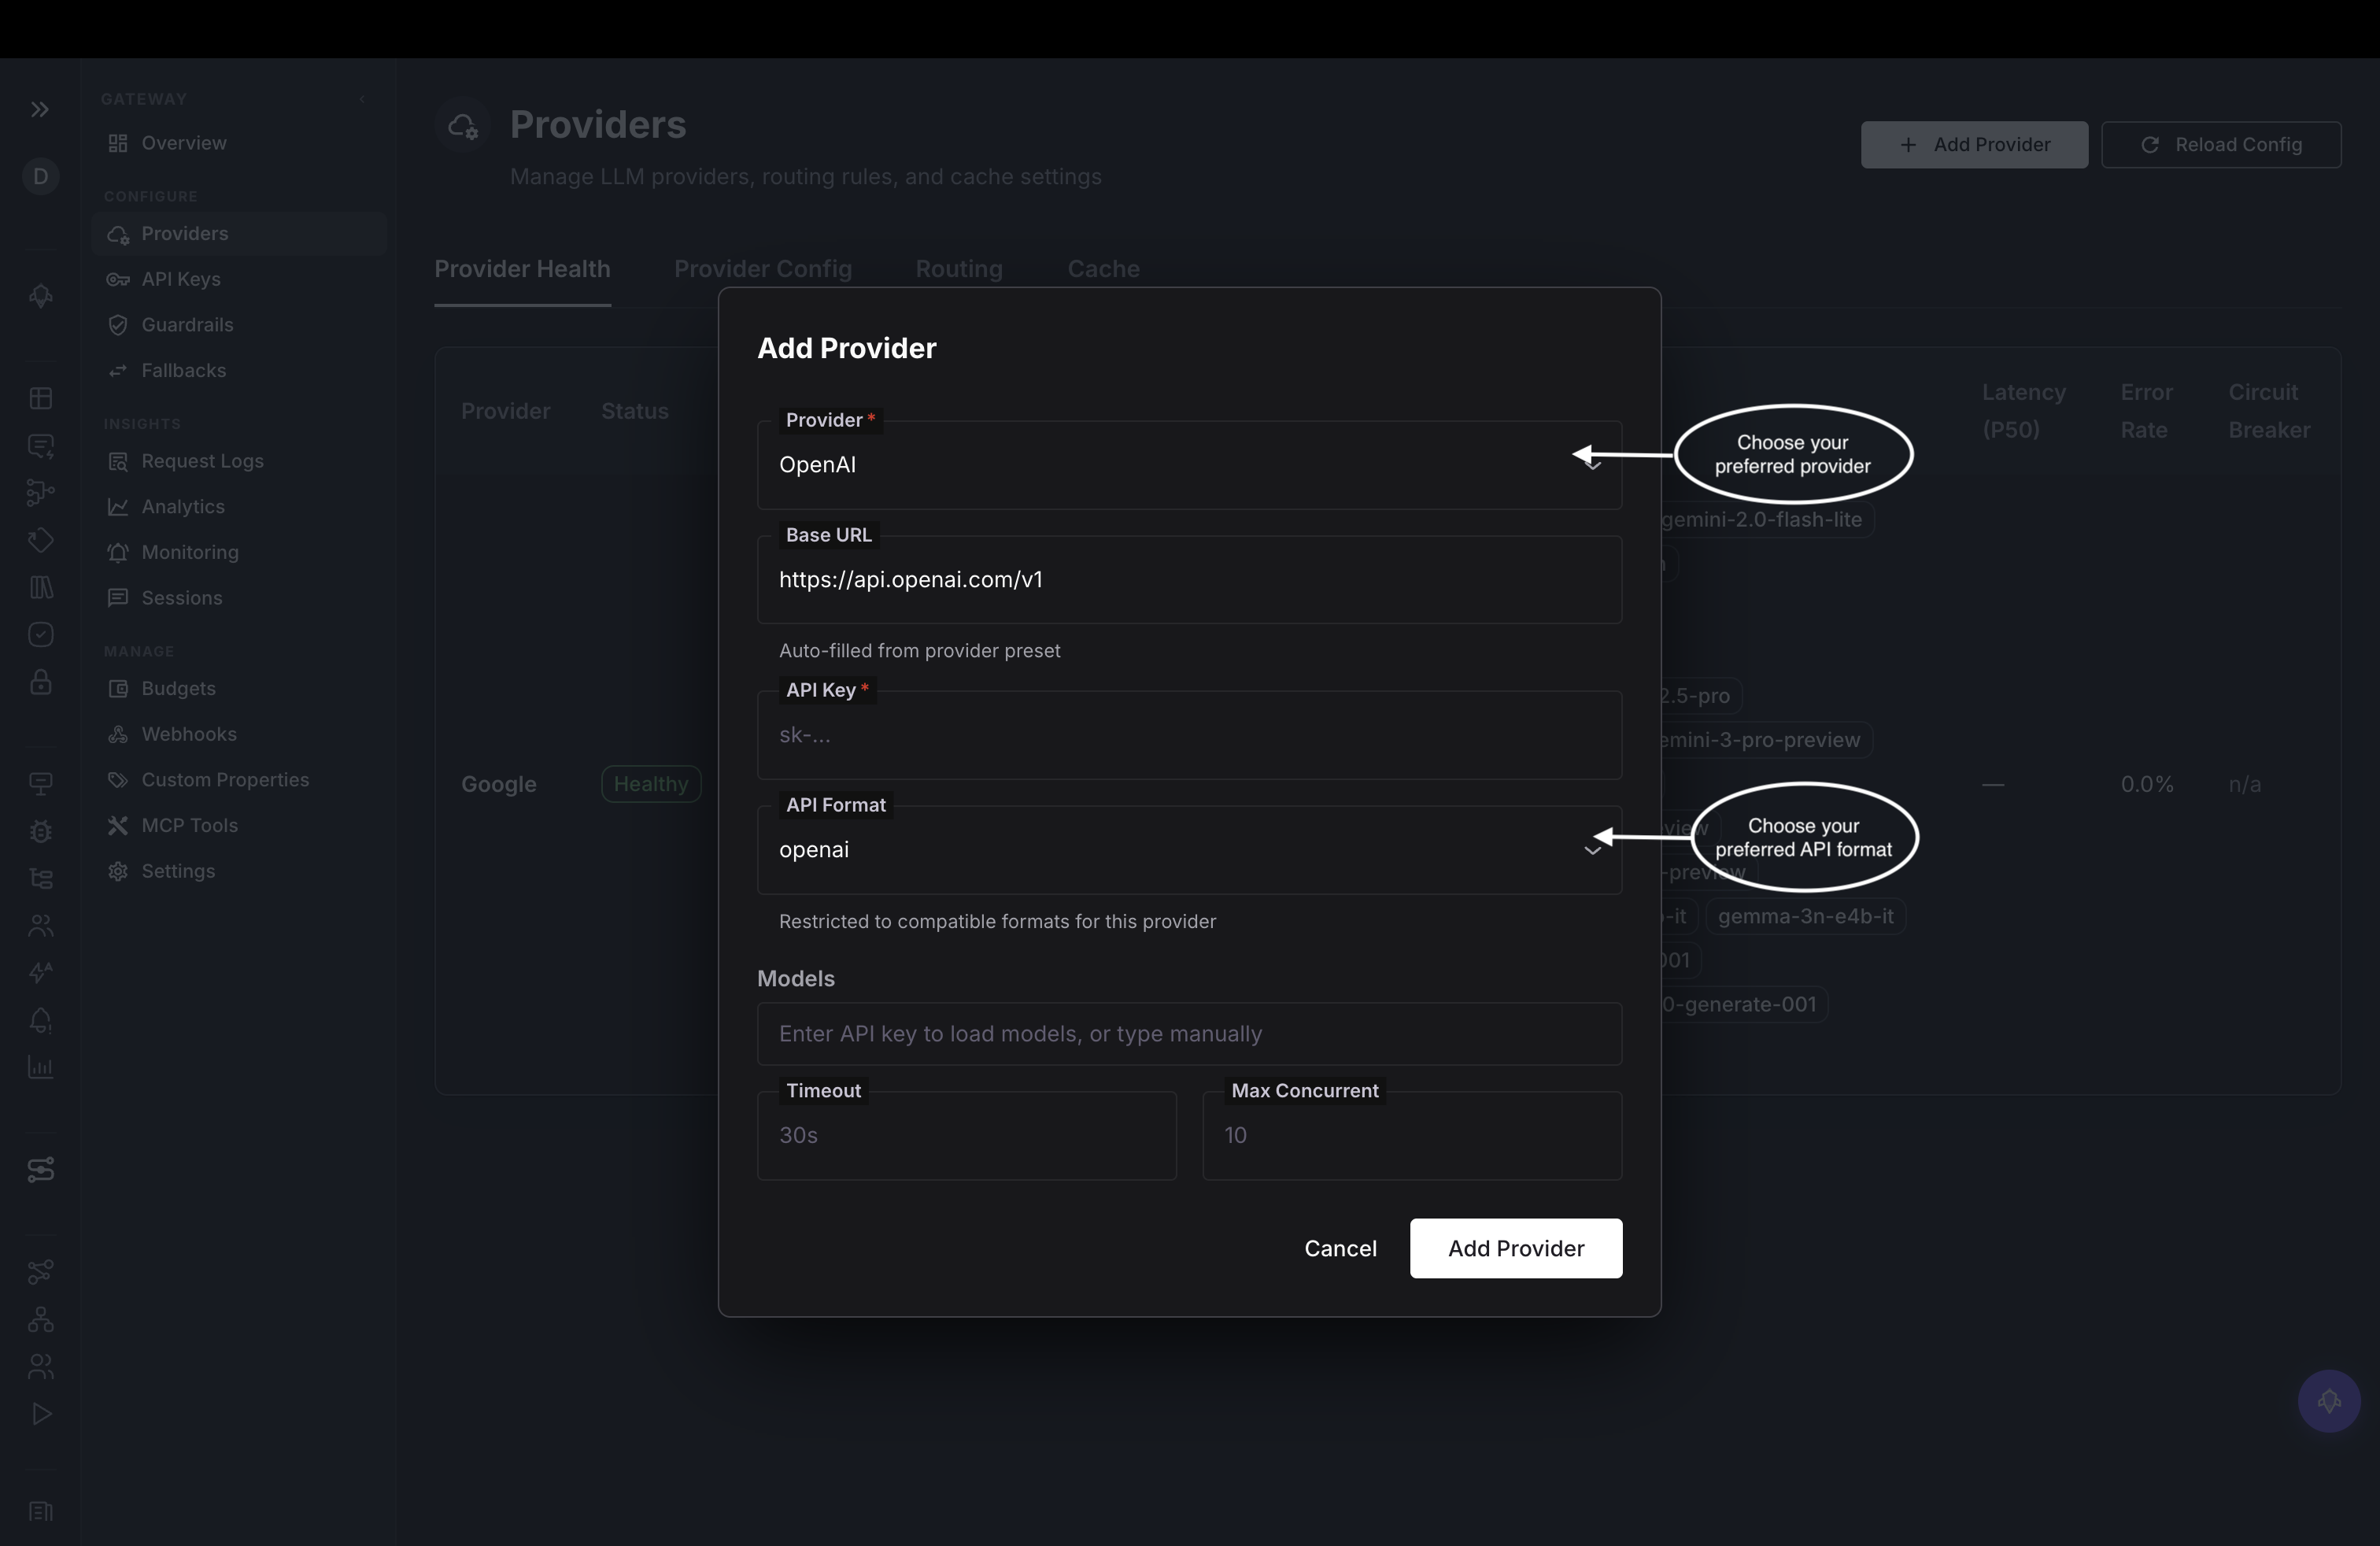Viewport: 2380px width, 1546px height.
Task: Open Sessions in the sidebar
Action: pos(238,598)
